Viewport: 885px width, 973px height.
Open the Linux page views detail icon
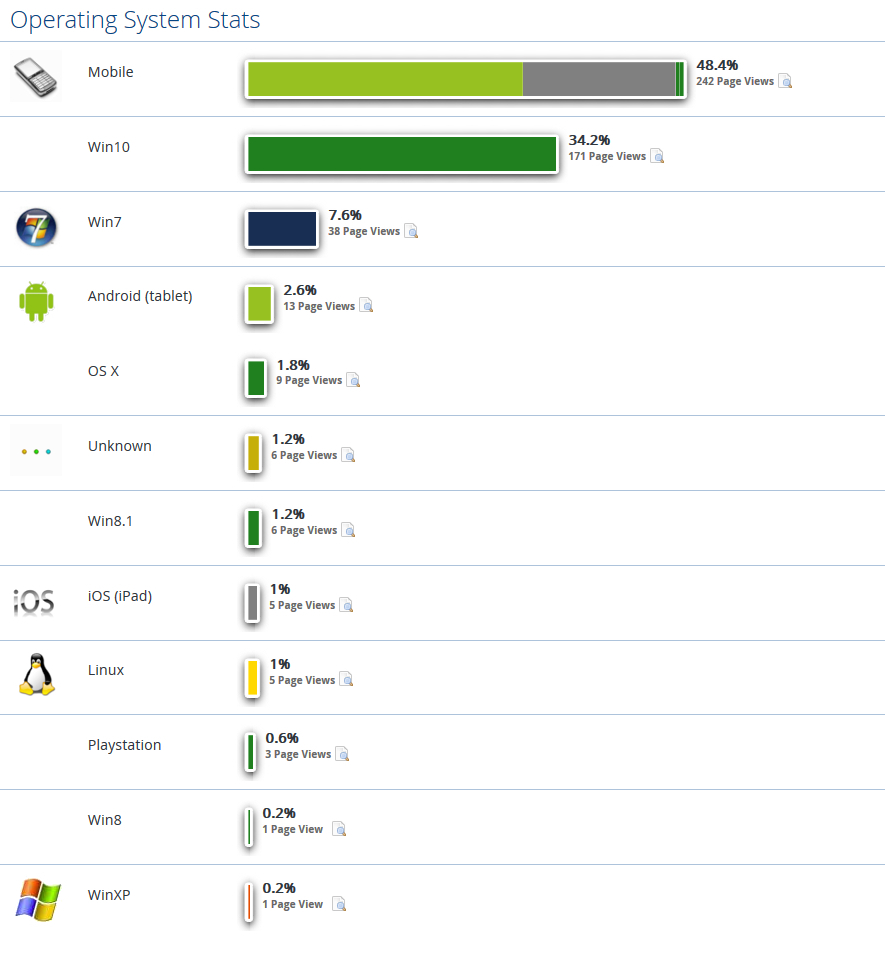click(347, 681)
